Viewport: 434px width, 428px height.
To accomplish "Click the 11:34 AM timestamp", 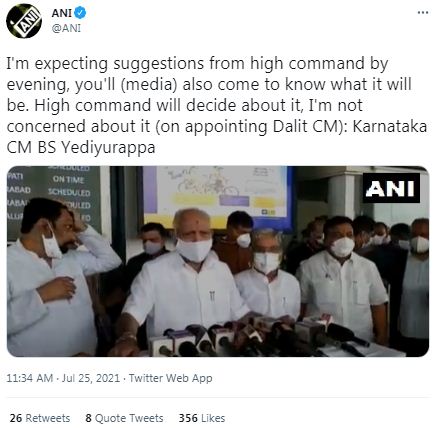I will pyautogui.click(x=30, y=378).
